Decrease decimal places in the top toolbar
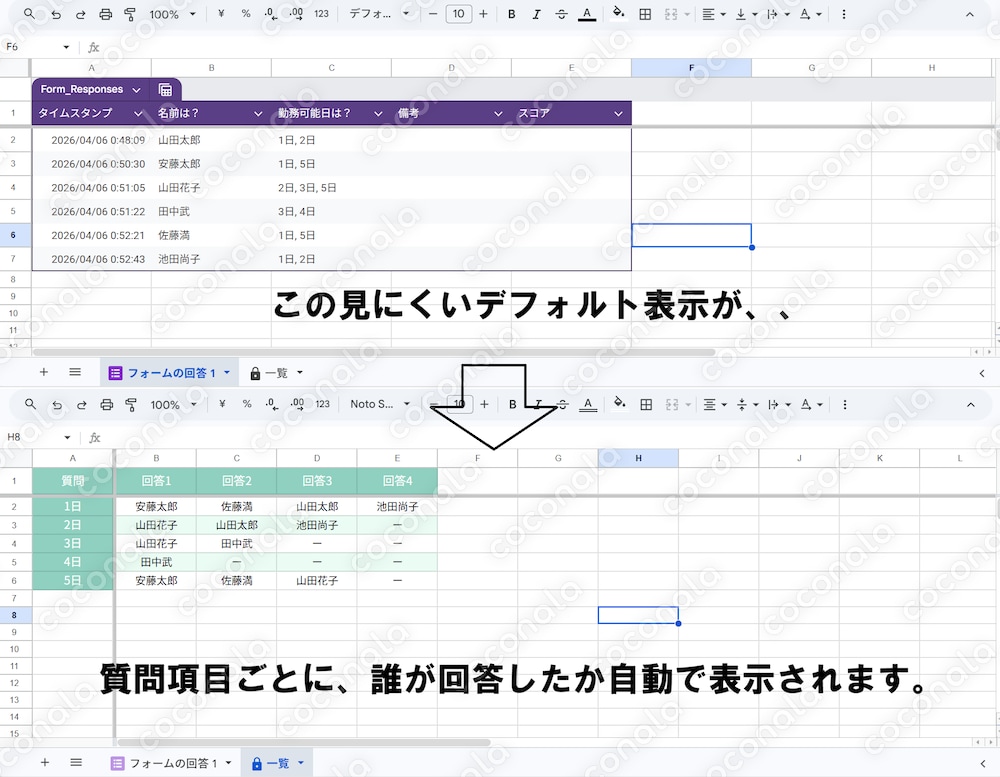 pyautogui.click(x=271, y=13)
